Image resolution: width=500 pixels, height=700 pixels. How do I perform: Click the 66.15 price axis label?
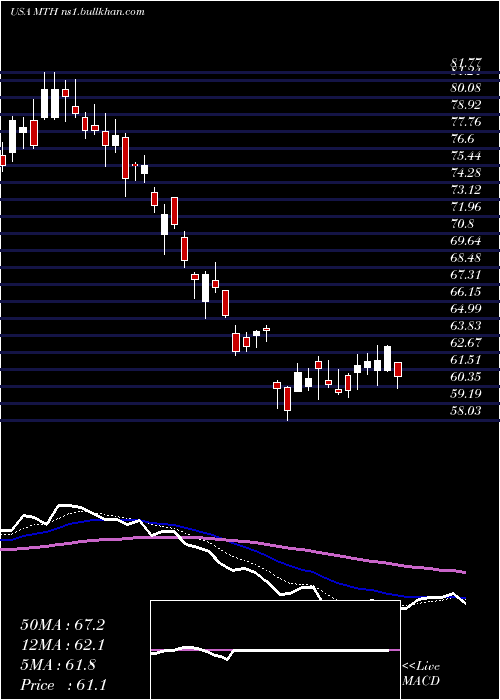pyautogui.click(x=466, y=292)
